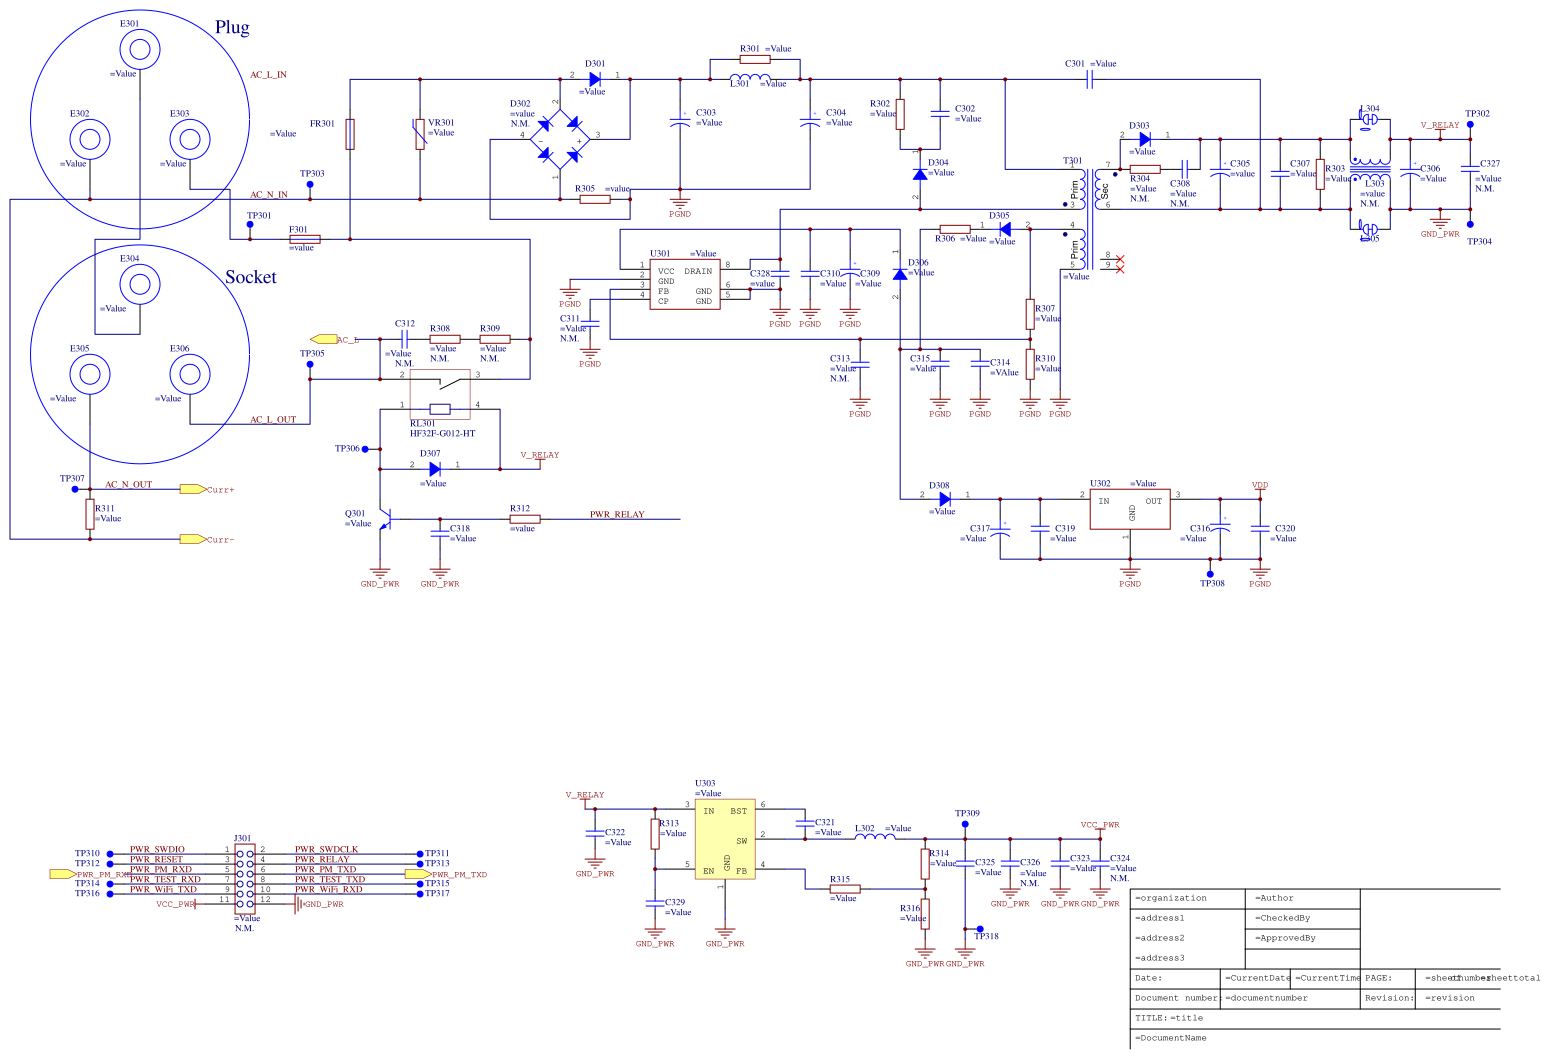Viewport: 1551px width, 1059px height.
Task: Click the D307 flyback diode
Action: click(435, 468)
